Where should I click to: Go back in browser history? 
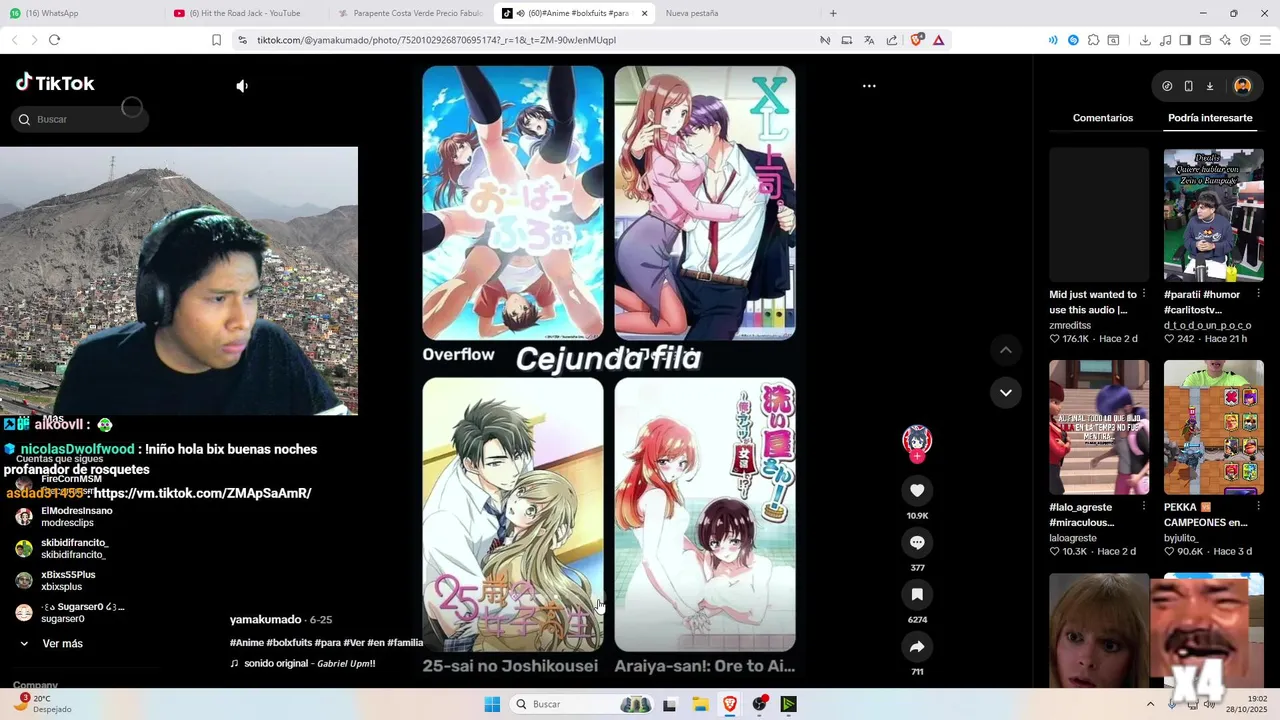pyautogui.click(x=14, y=40)
